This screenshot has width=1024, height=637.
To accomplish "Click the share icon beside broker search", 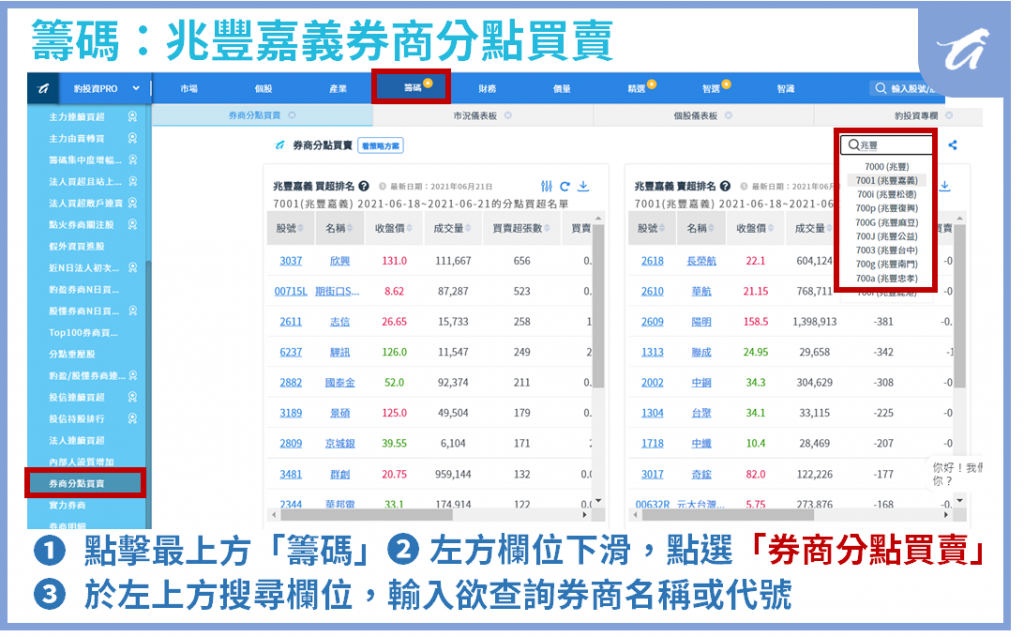I will point(953,145).
